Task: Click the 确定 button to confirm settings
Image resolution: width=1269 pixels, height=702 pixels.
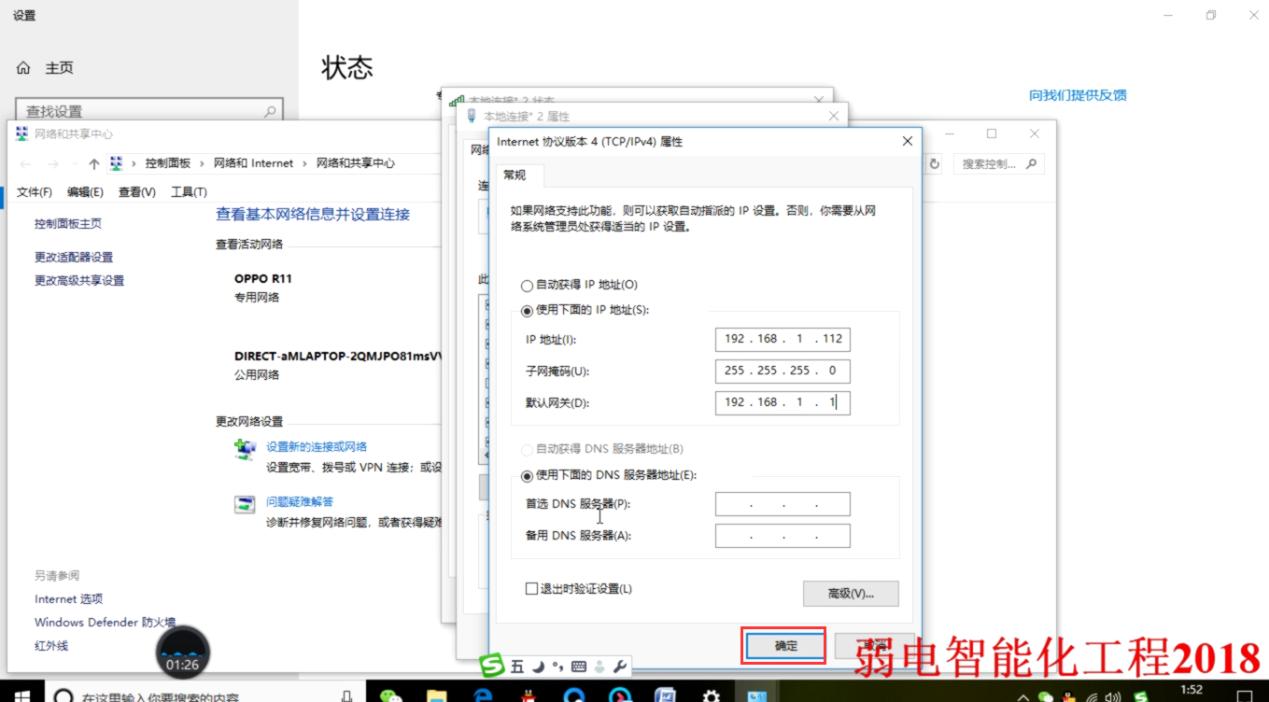Action: [783, 646]
